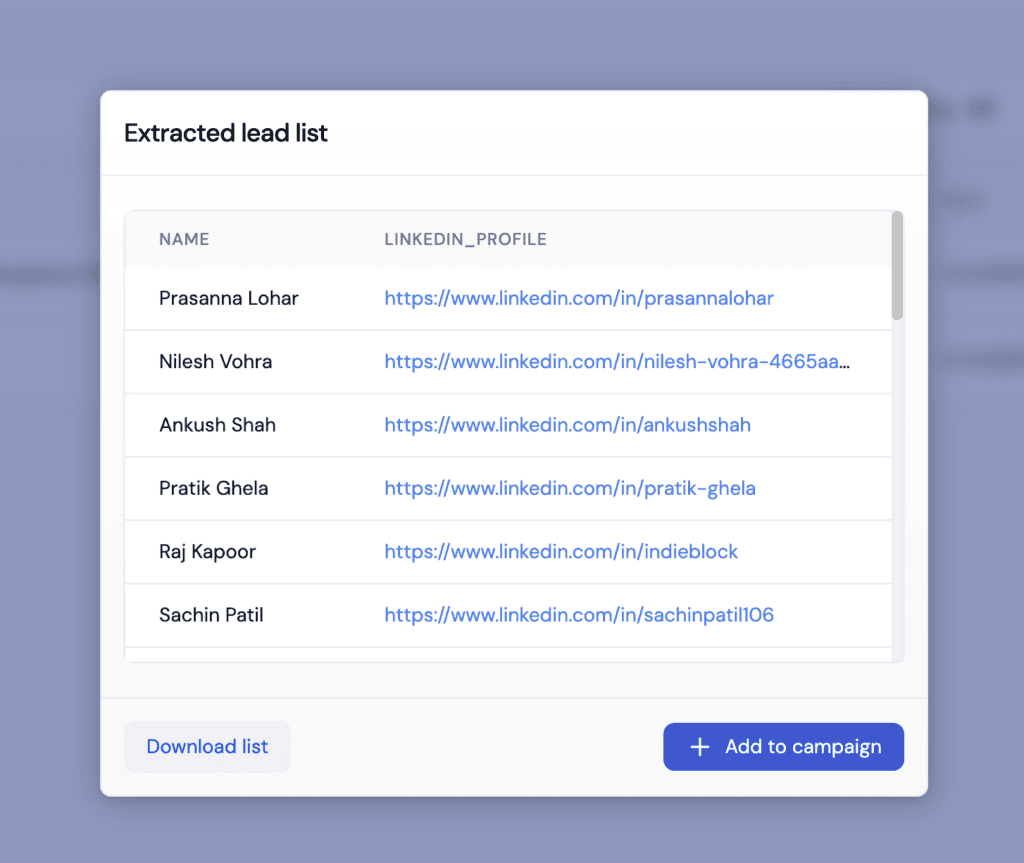Image resolution: width=1024 pixels, height=863 pixels.
Task: Select the Prasanna Lohar name cell
Action: 229,298
